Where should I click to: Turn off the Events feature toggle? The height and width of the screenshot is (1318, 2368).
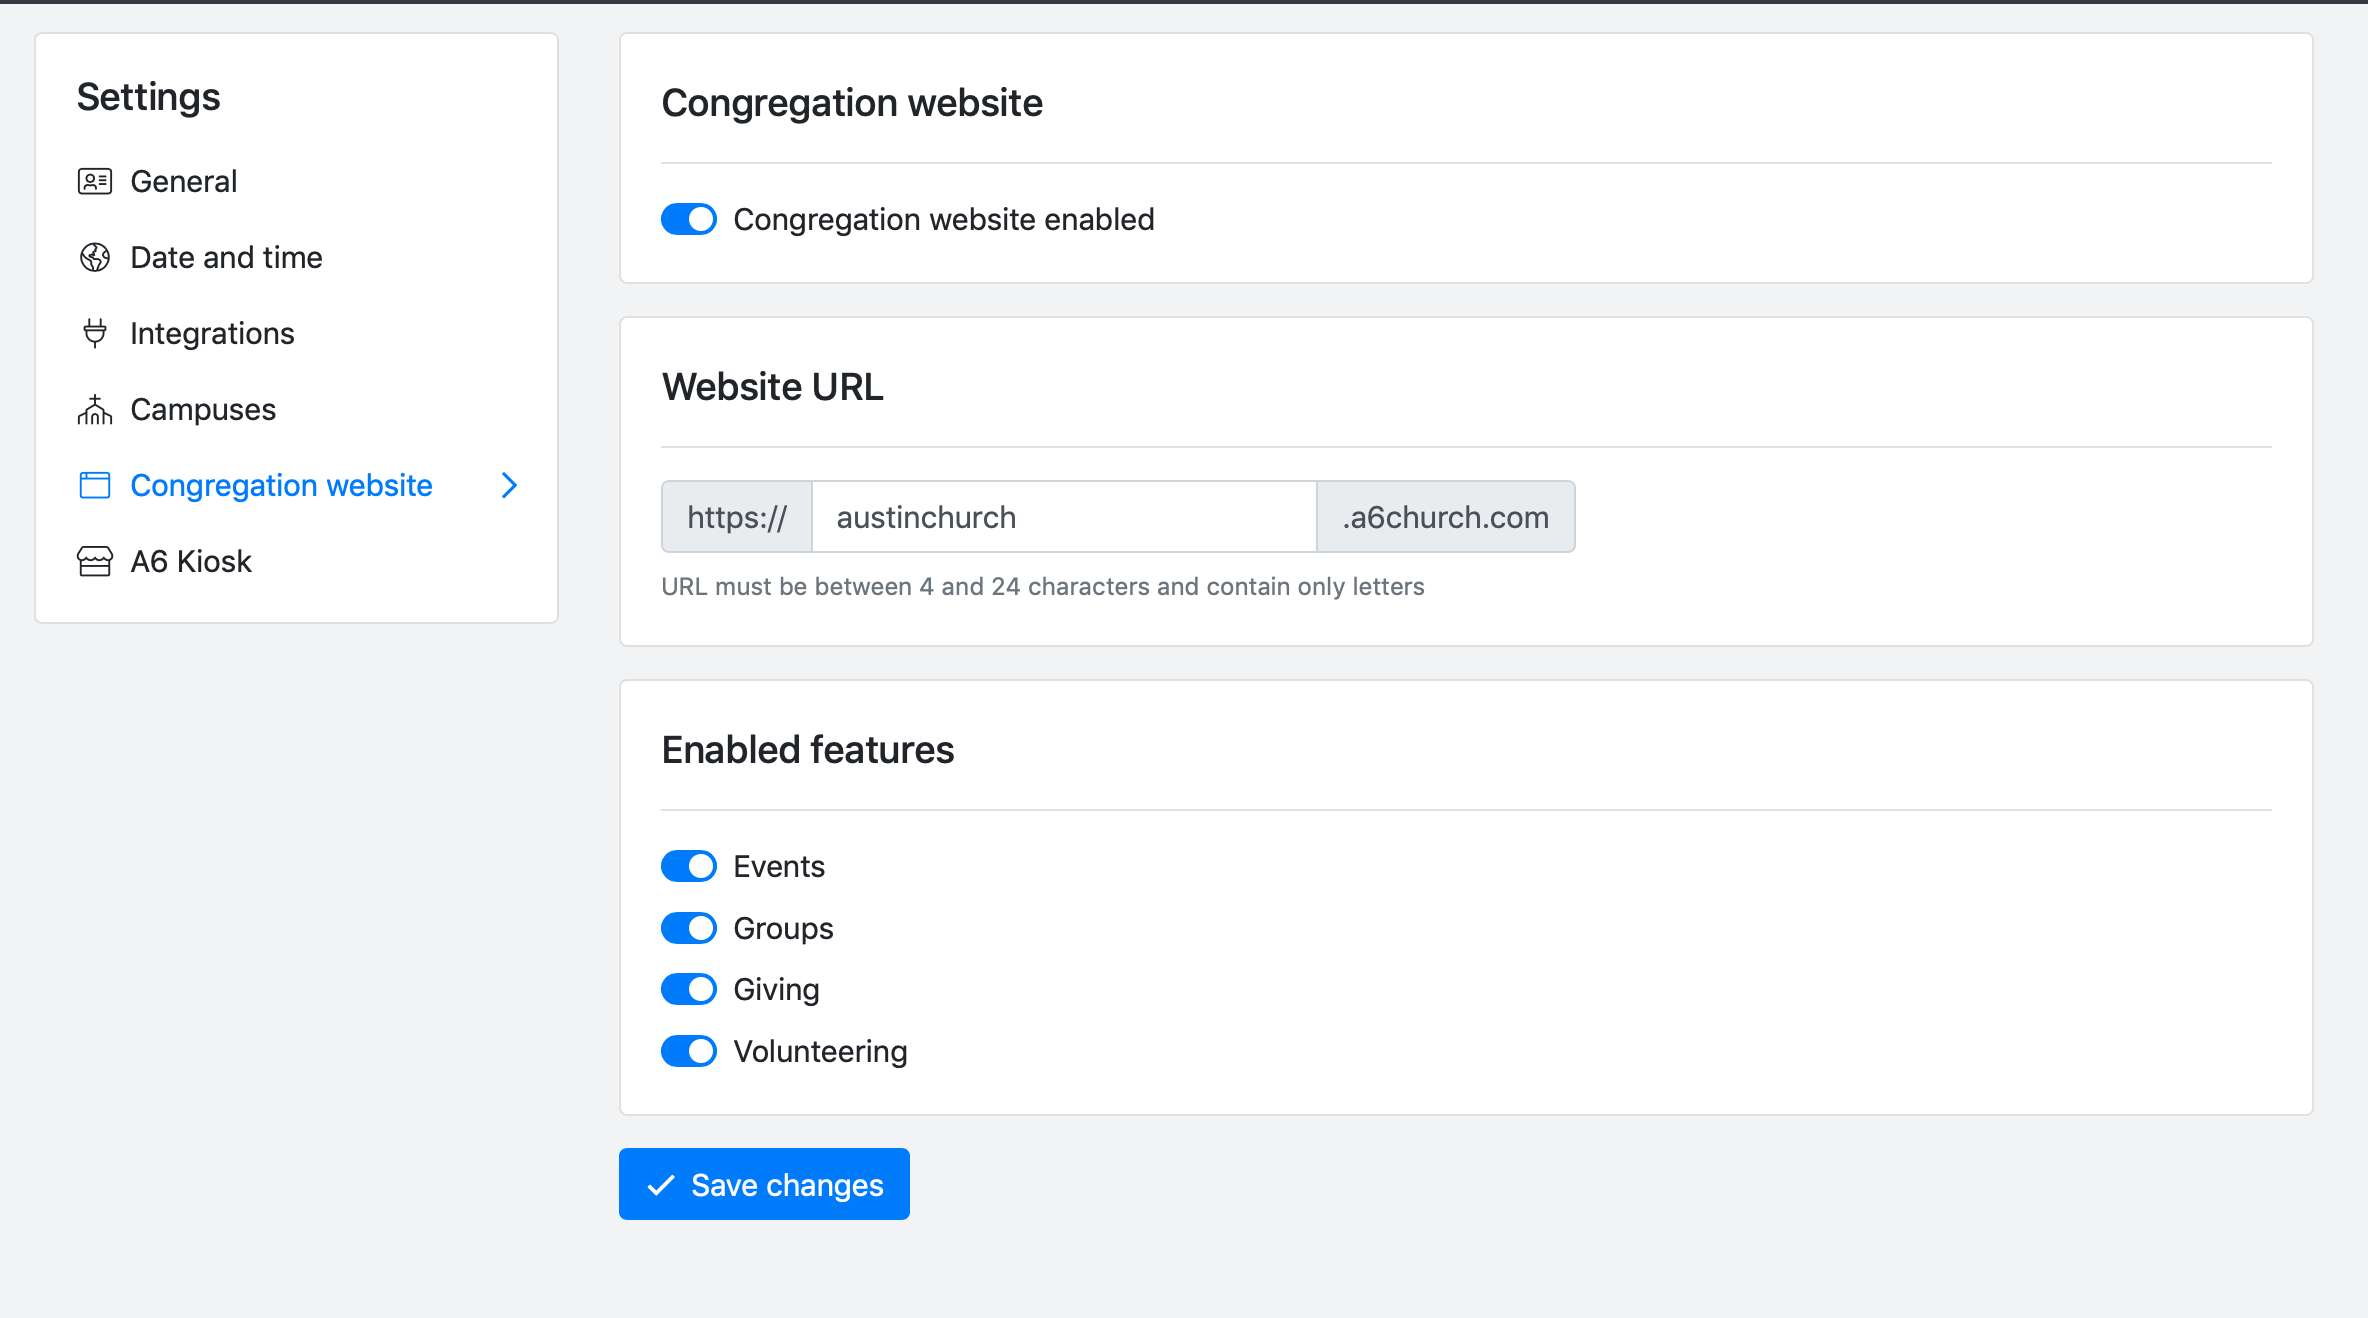tap(689, 866)
